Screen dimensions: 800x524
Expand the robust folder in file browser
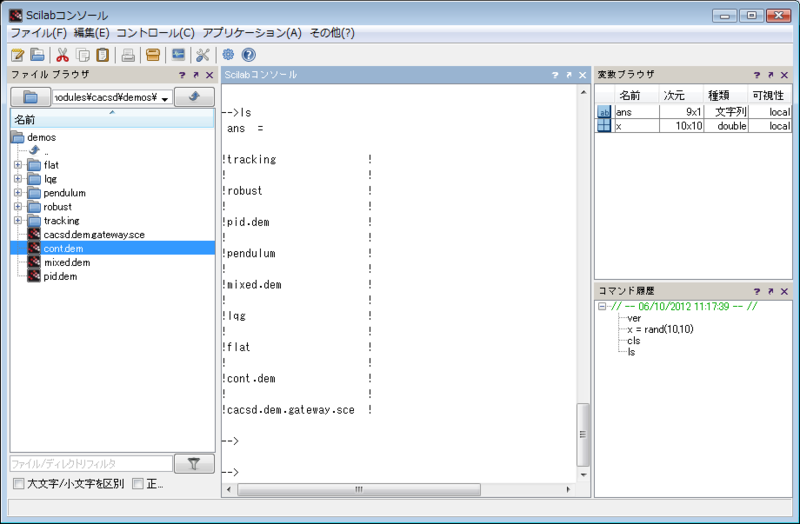click(18, 206)
